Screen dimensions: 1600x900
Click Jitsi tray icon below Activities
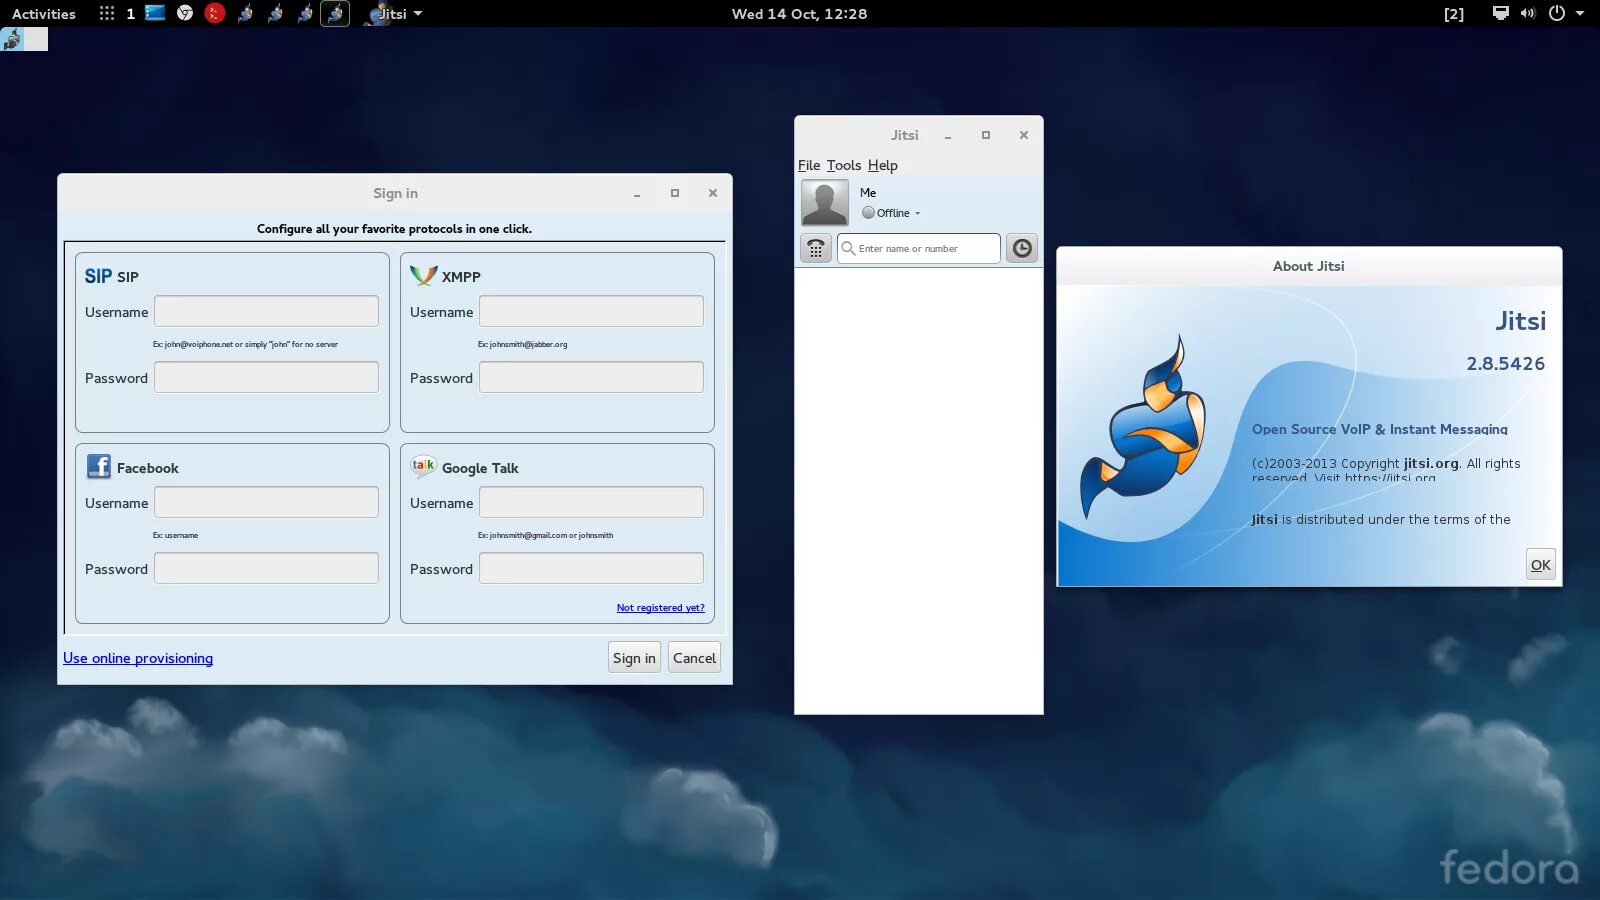point(12,39)
